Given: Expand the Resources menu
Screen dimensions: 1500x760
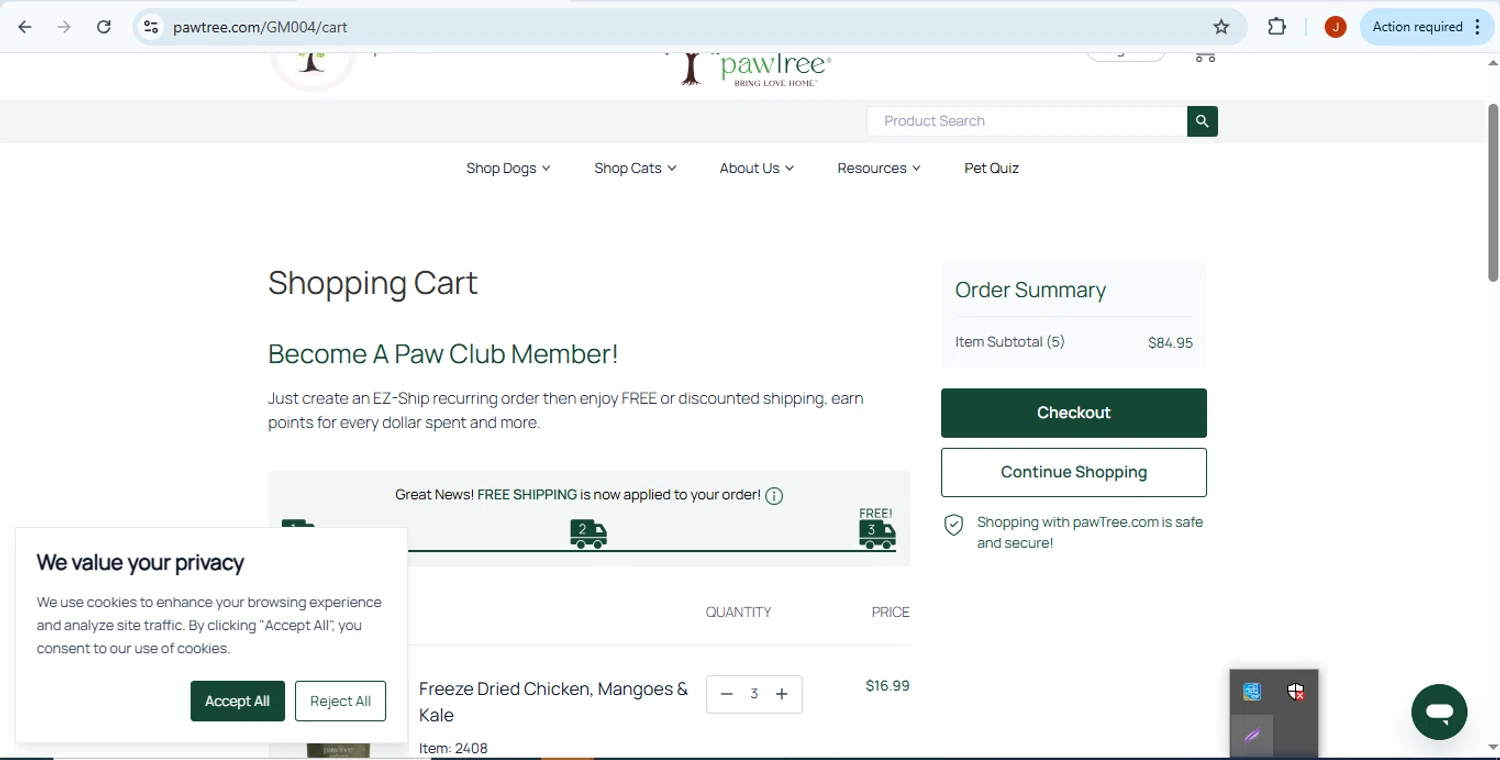Looking at the screenshot, I should 879,168.
